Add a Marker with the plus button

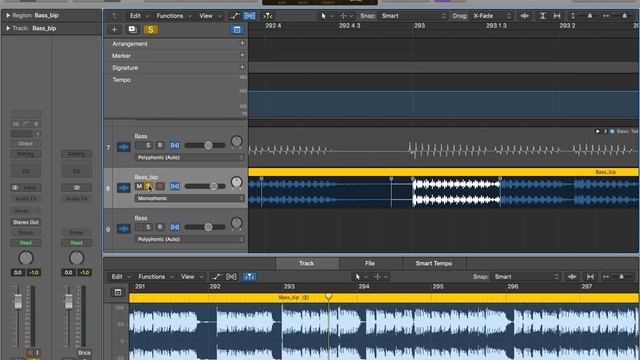coord(242,55)
